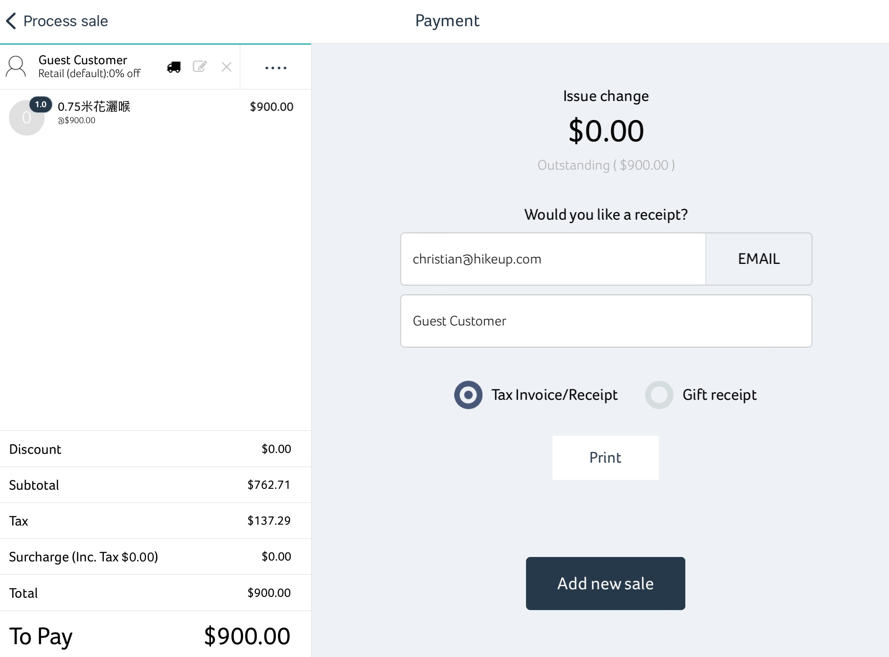Click the delivery truck icon
The image size is (889, 657).
174,67
